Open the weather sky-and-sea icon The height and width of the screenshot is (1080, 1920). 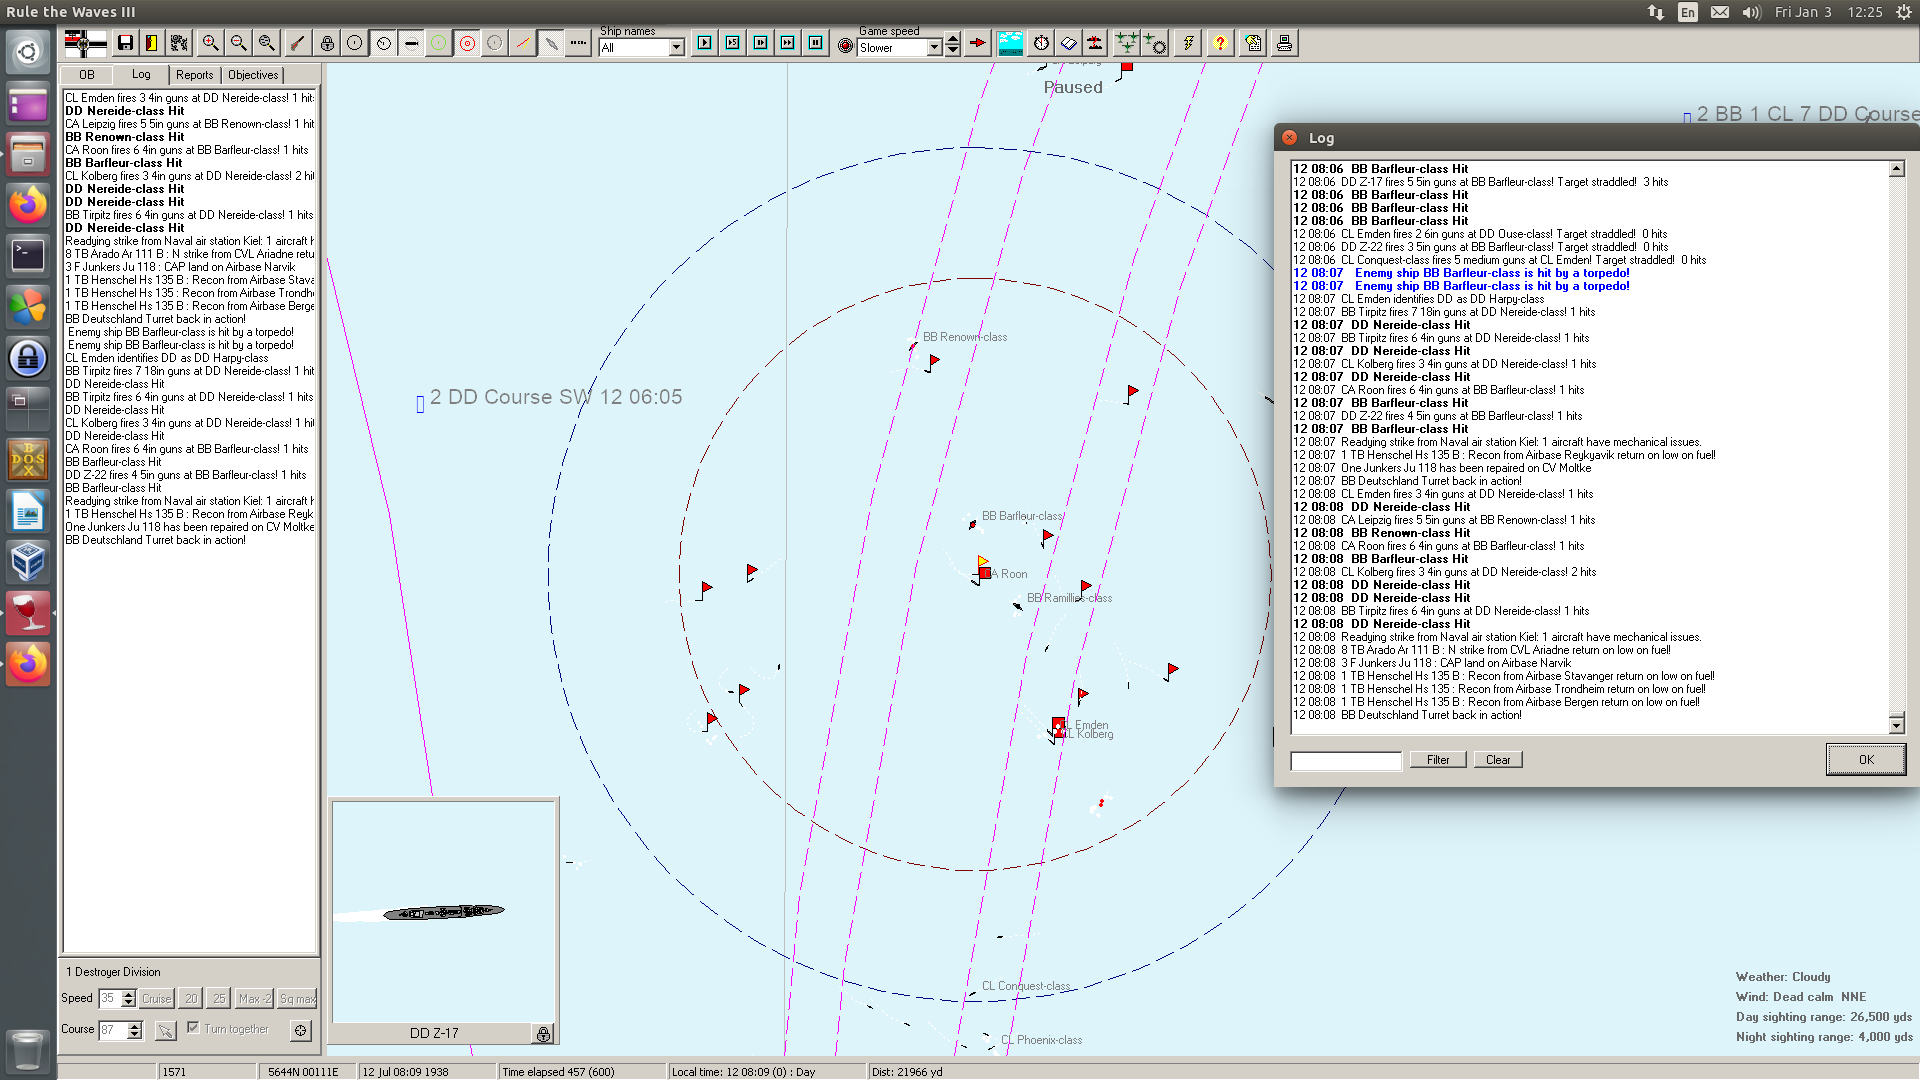click(1011, 43)
